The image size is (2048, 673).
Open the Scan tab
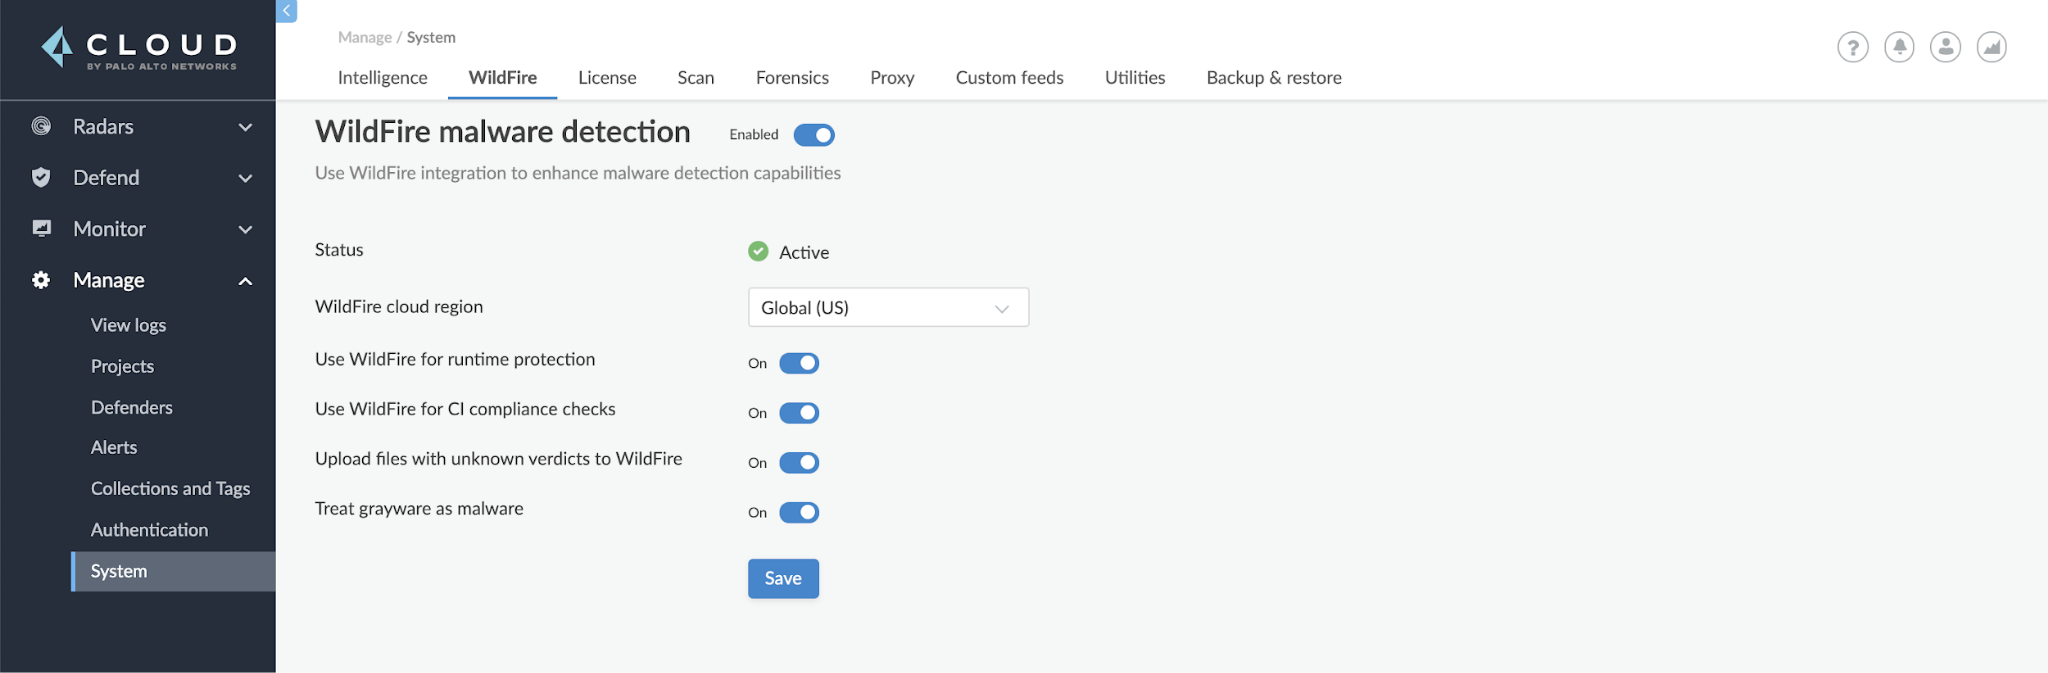pos(695,77)
